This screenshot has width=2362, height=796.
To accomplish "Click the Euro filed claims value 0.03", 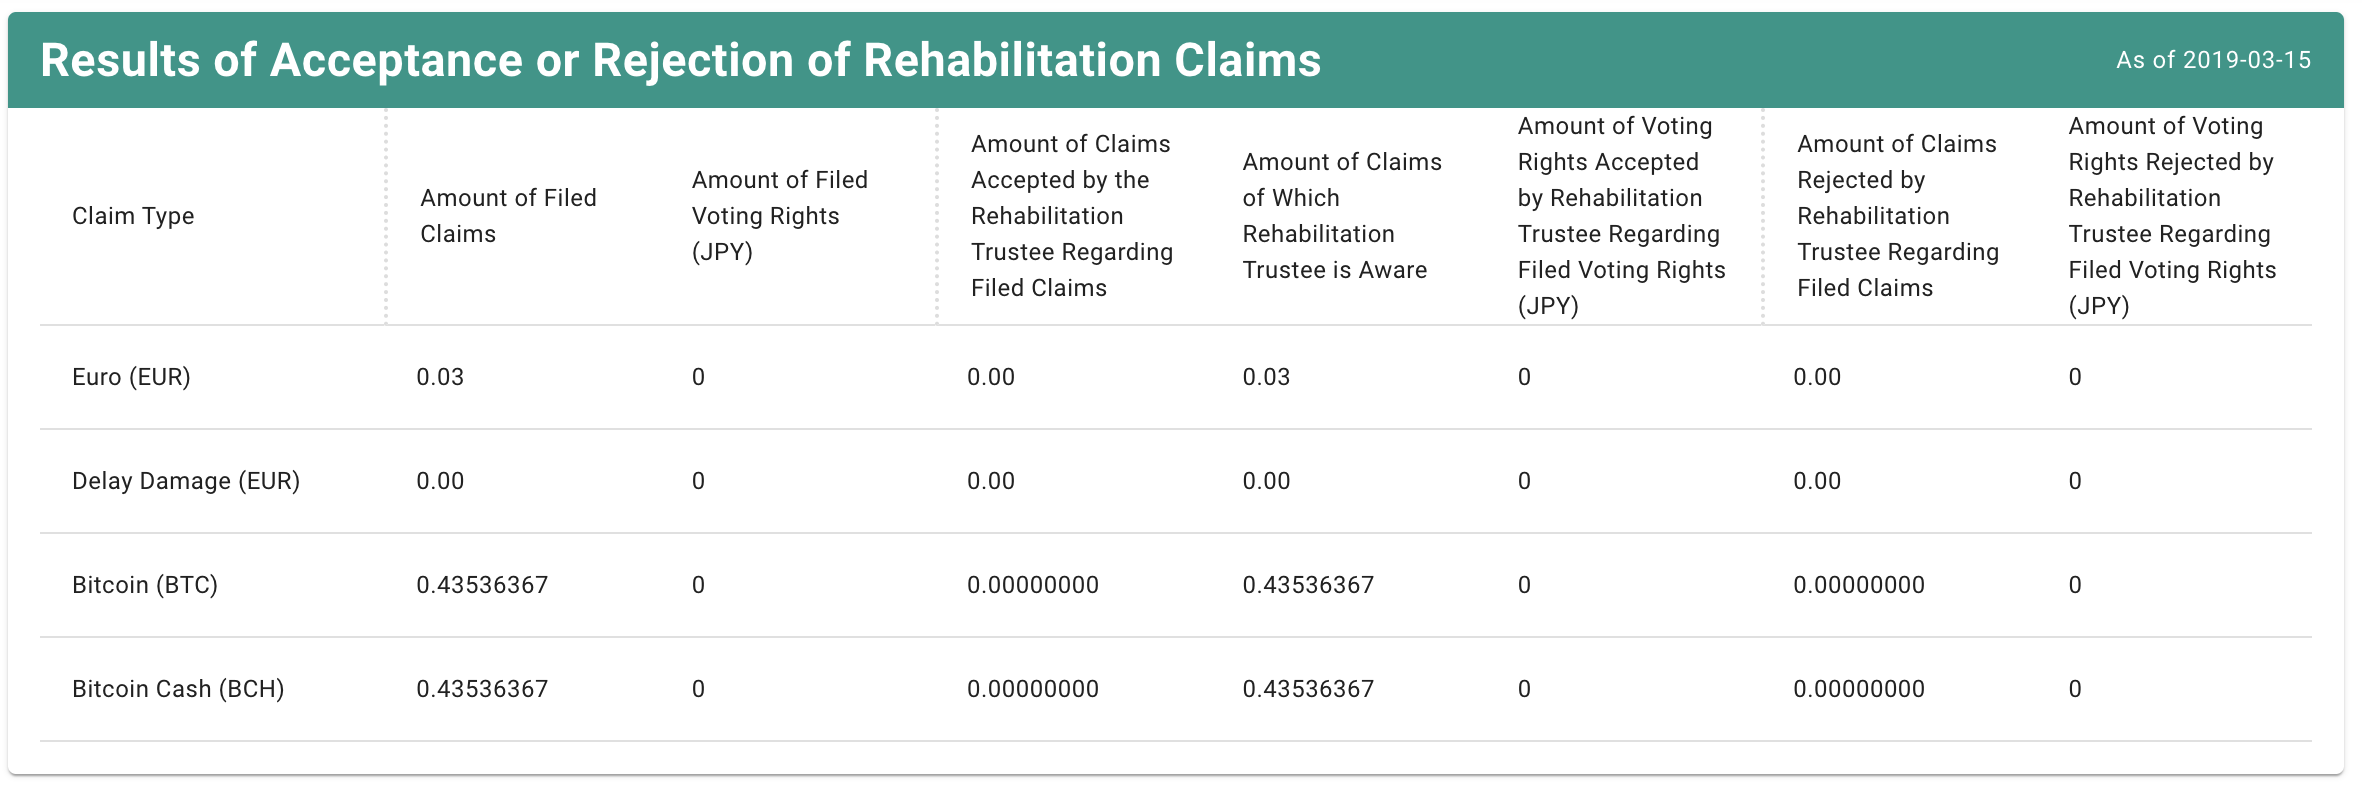I will pos(440,377).
